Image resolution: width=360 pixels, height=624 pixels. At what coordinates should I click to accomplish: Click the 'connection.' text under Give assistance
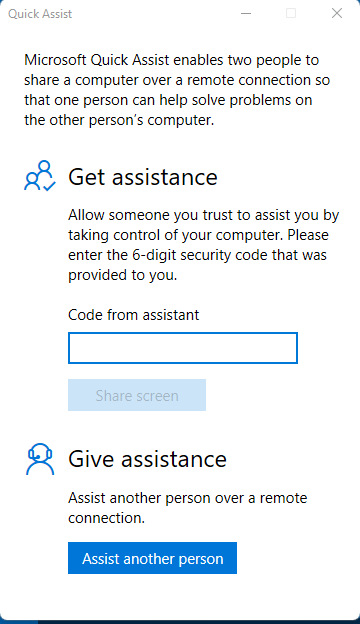pos(107,518)
